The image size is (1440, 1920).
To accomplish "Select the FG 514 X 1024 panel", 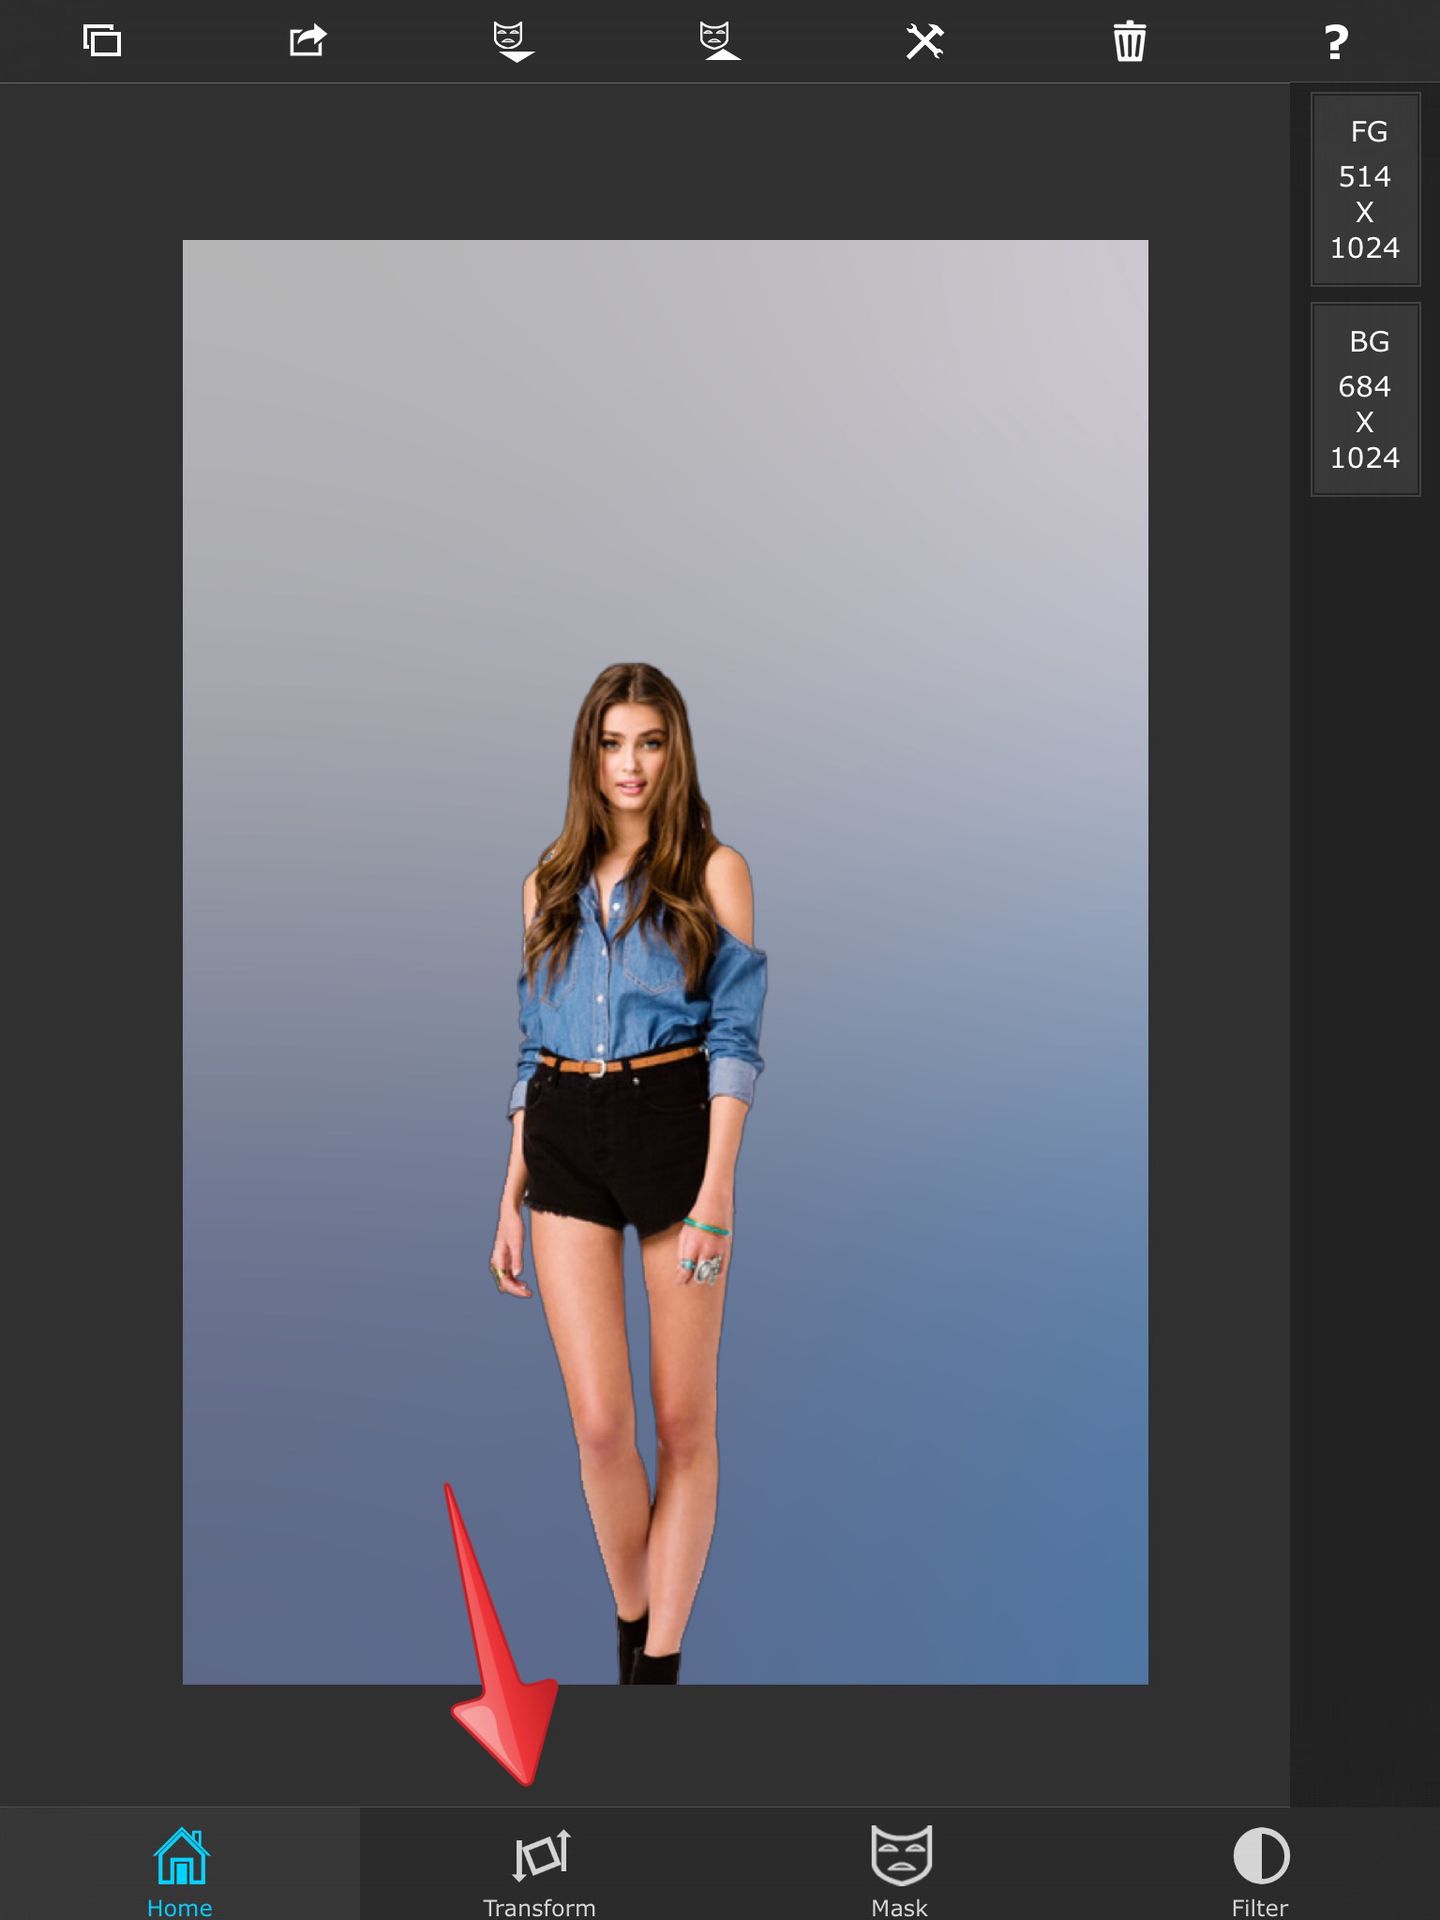I will pyautogui.click(x=1365, y=189).
